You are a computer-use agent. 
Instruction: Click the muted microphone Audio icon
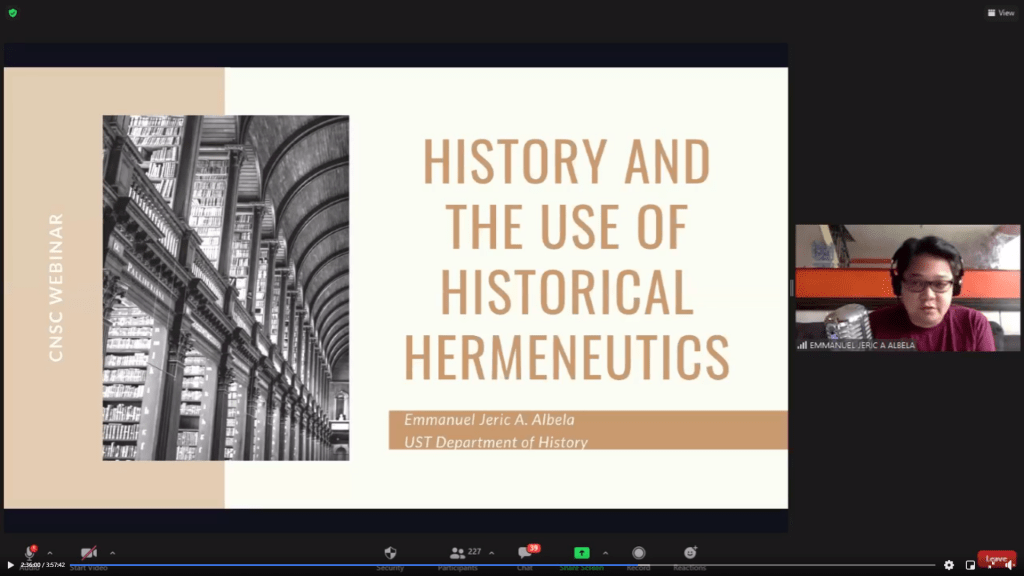[x=29, y=552]
